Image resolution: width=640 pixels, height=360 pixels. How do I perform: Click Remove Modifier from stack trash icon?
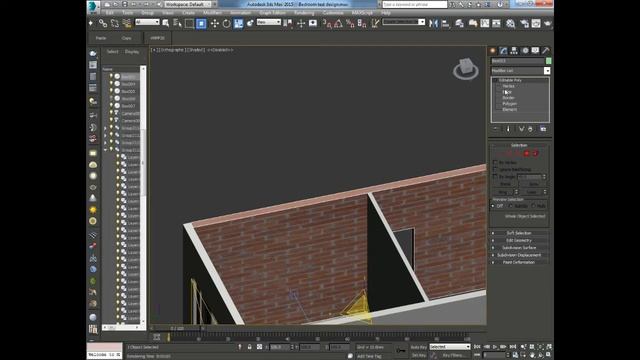pyautogui.click(x=530, y=129)
